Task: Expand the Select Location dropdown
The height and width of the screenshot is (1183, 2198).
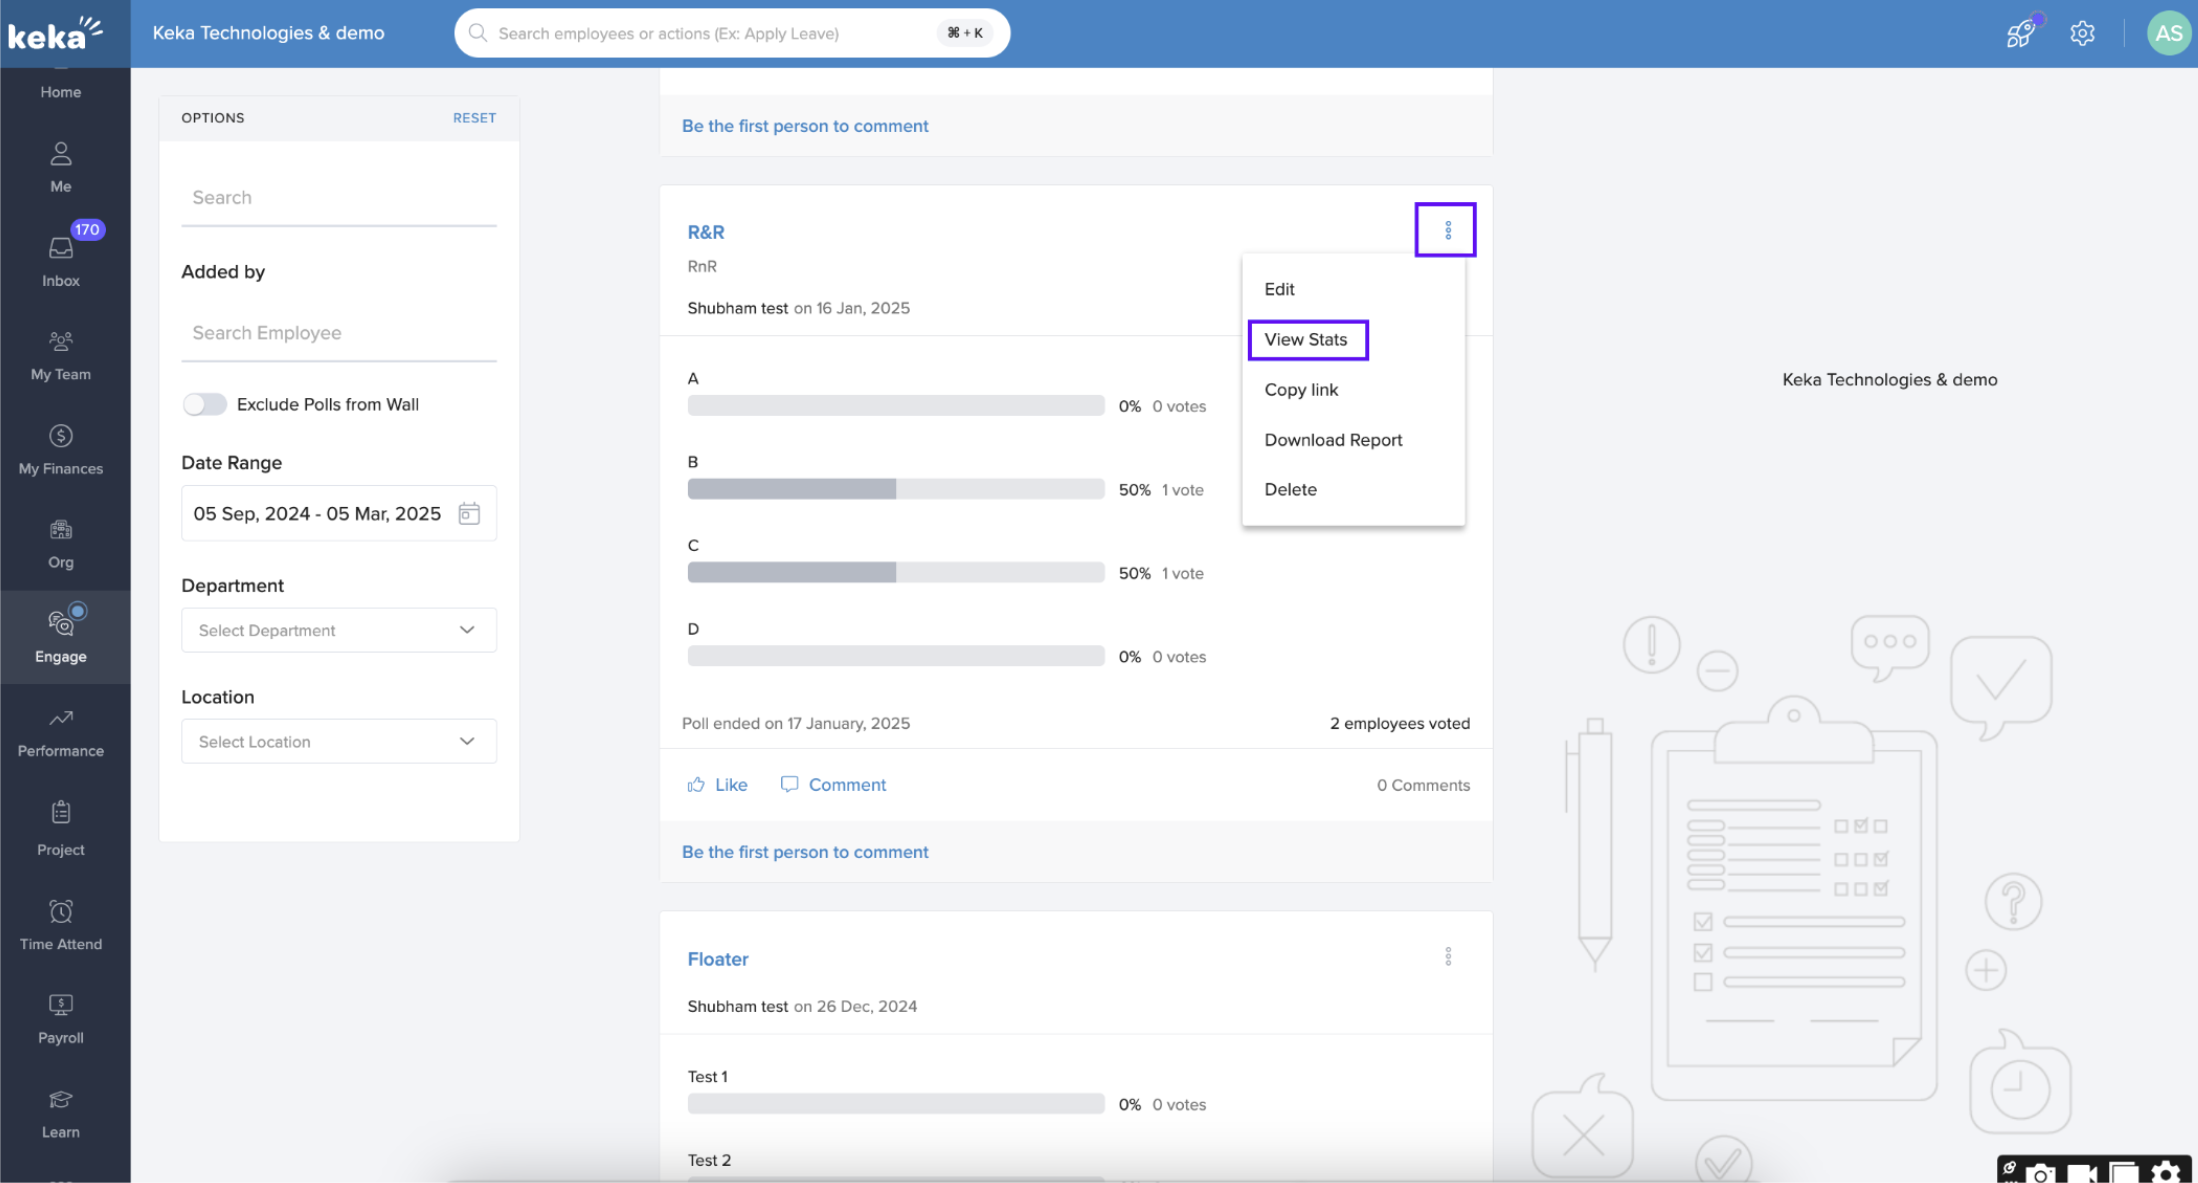Action: click(x=338, y=741)
